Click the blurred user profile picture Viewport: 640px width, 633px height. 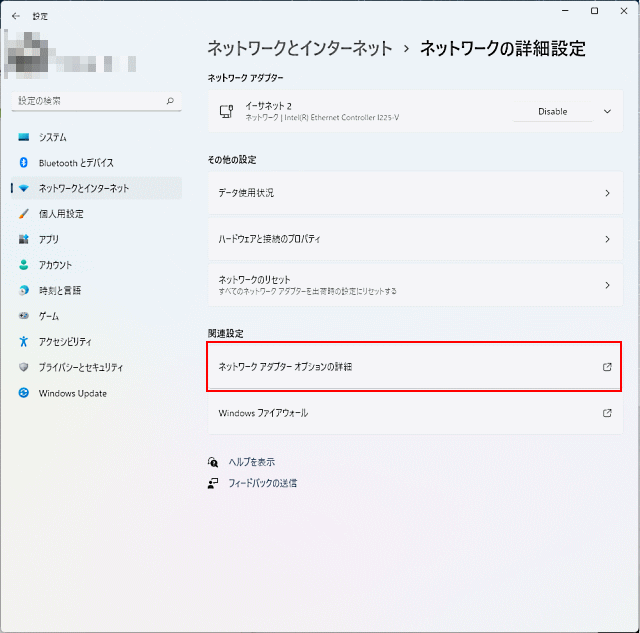click(x=27, y=55)
